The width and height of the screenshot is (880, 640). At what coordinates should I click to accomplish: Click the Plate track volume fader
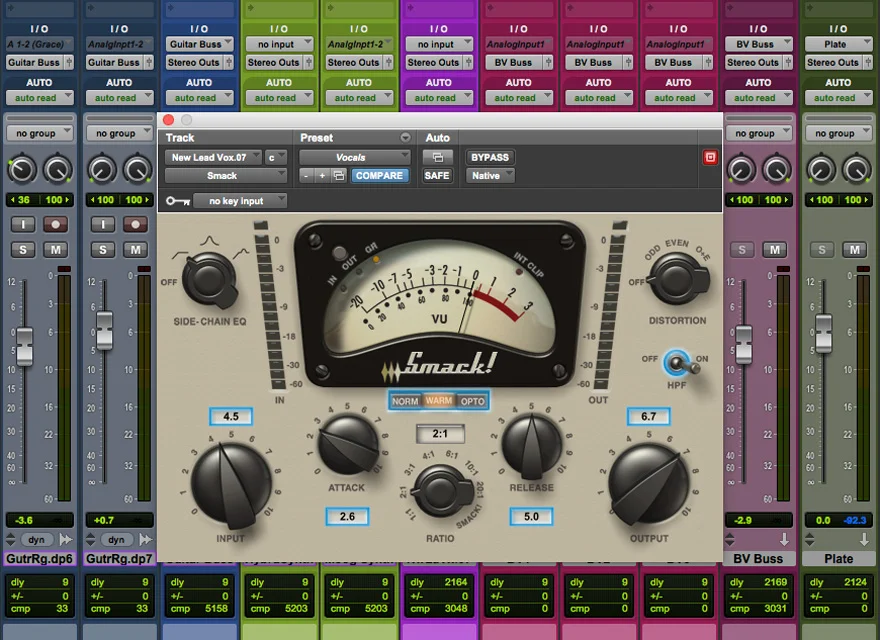coord(823,333)
